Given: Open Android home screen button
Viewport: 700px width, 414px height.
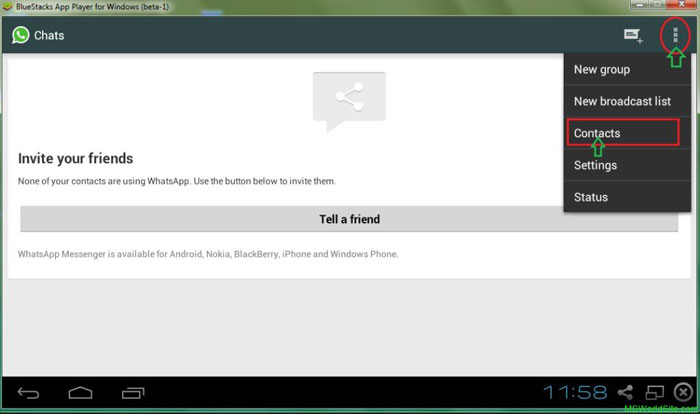Looking at the screenshot, I should 80,393.
